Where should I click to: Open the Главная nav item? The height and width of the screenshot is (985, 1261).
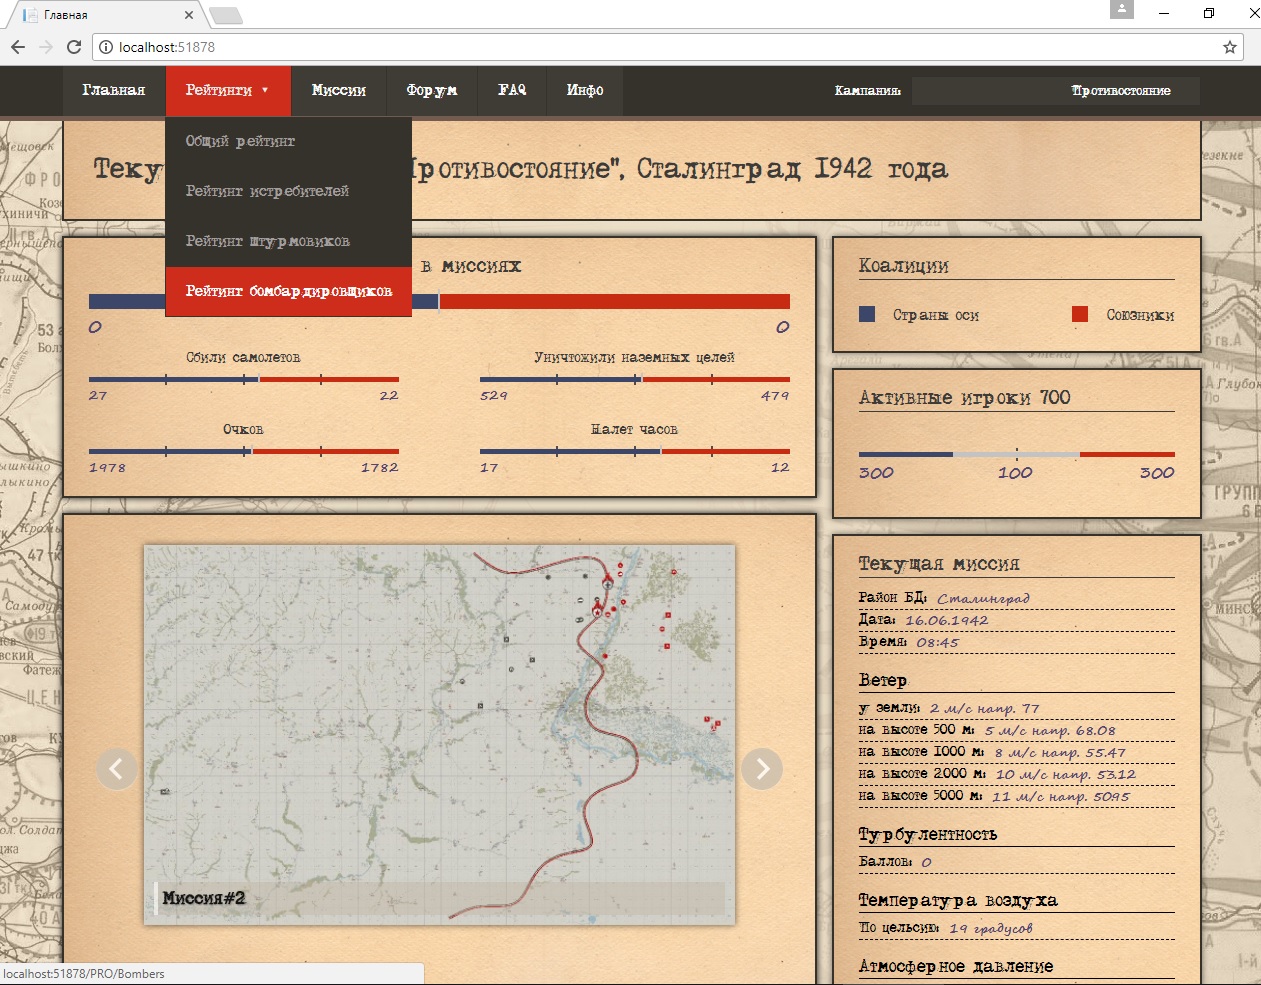[114, 91]
